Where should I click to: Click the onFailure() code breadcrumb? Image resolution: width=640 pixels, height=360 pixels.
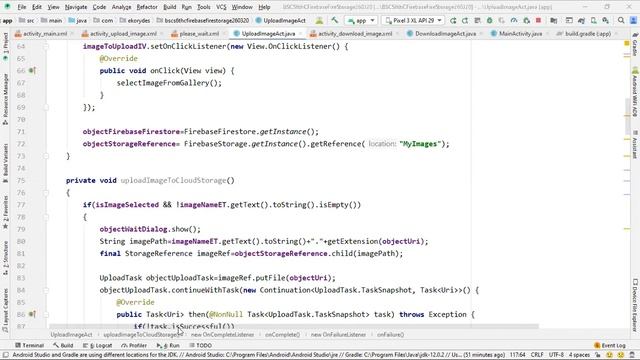[391, 335]
